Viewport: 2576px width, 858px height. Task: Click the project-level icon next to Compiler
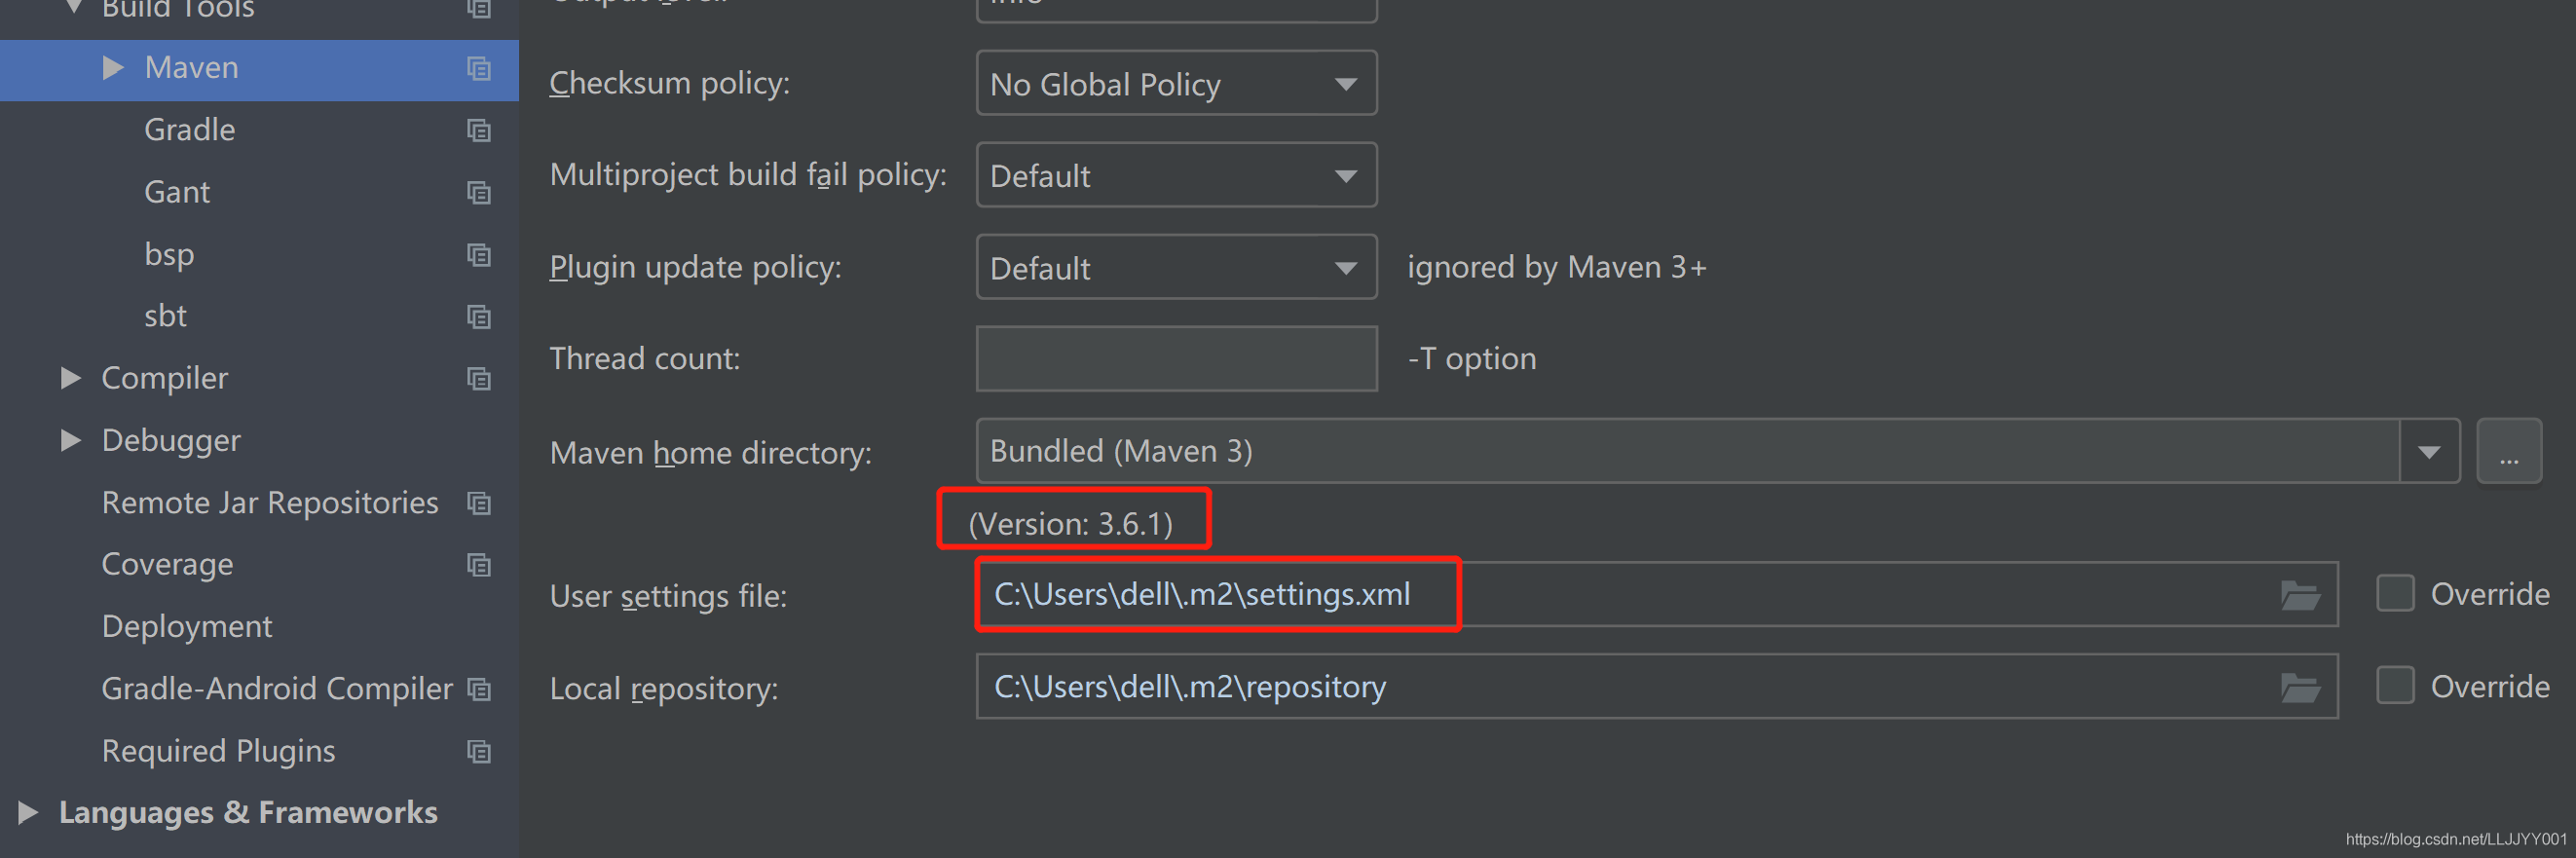click(479, 379)
